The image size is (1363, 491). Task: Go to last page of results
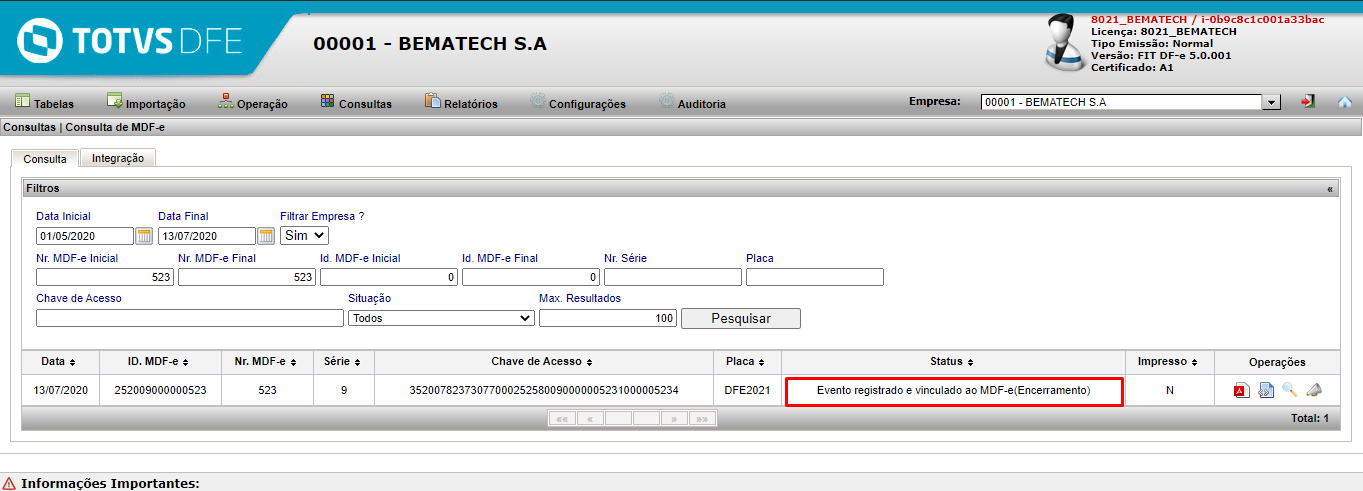(x=704, y=419)
